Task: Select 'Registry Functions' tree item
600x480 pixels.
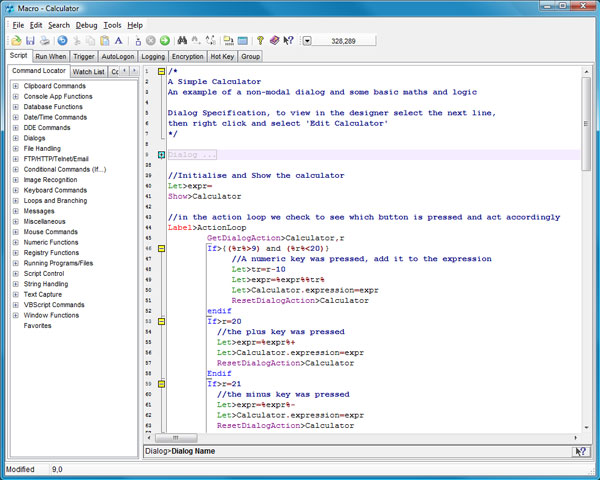Action: tap(51, 253)
